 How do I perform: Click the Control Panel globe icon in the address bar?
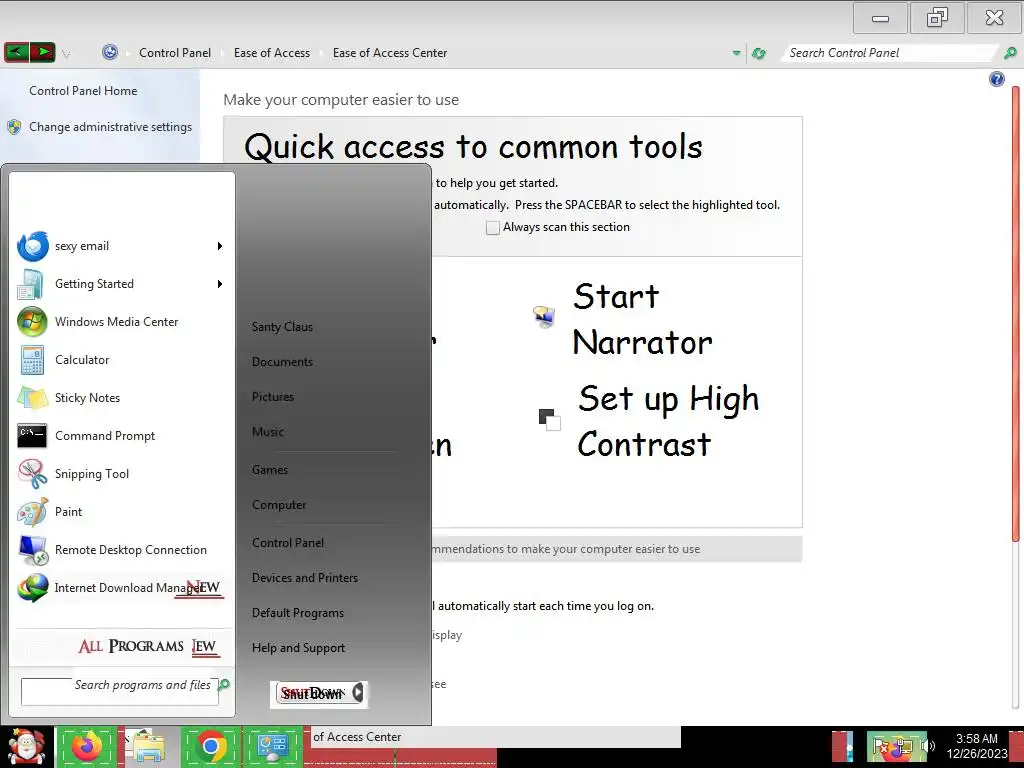pyautogui.click(x=110, y=52)
